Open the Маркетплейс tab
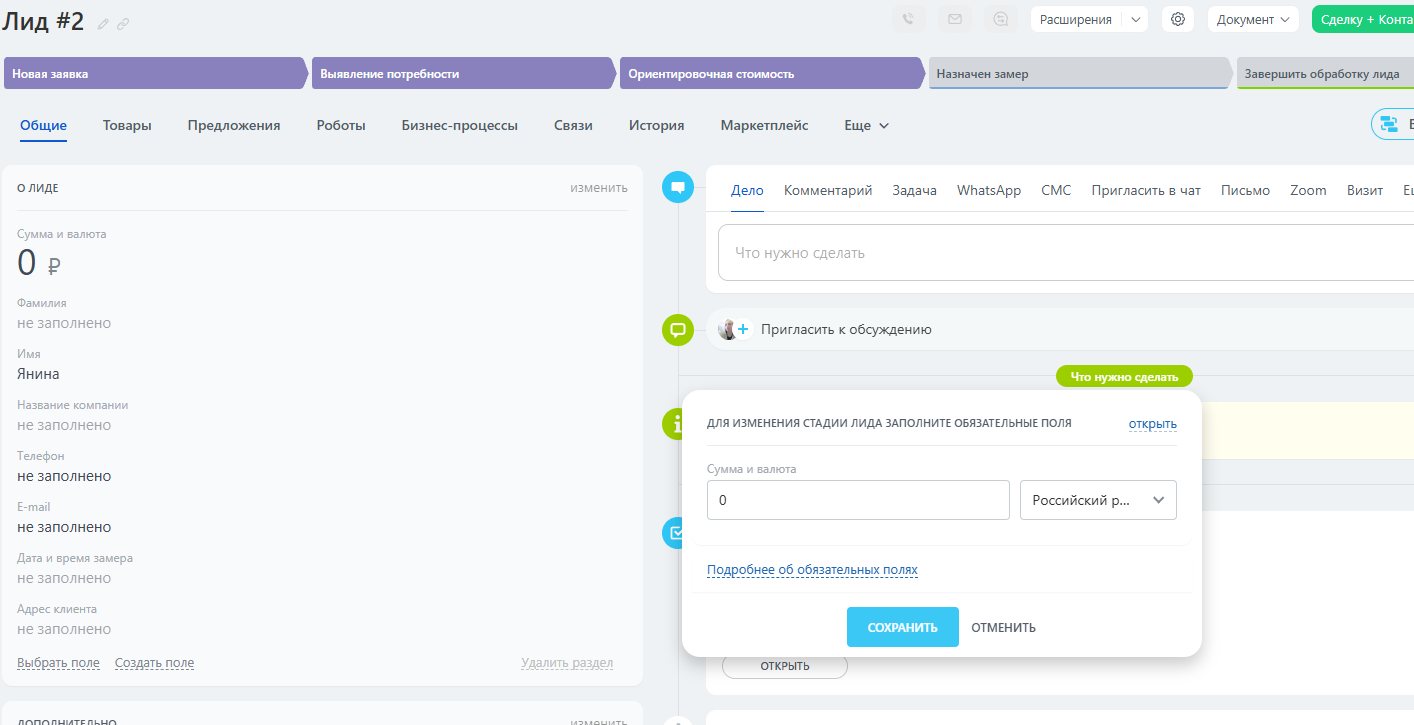The width and height of the screenshot is (1414, 725). point(765,126)
